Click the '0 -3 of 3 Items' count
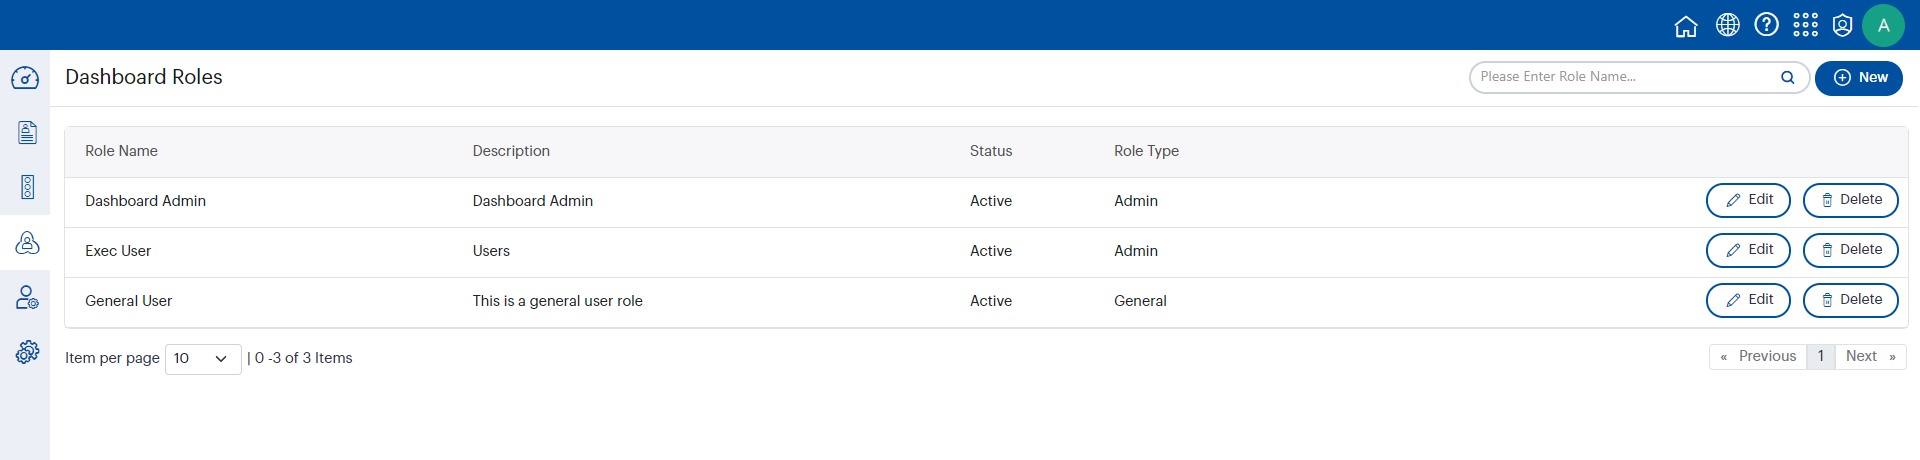This screenshot has height=460, width=1920. coord(303,358)
